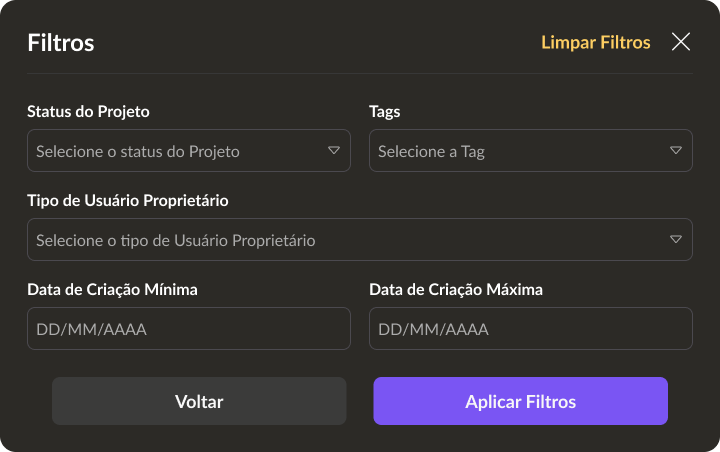Click the "Tags" field label
Viewport: 720px width, 452px height.
point(385,111)
